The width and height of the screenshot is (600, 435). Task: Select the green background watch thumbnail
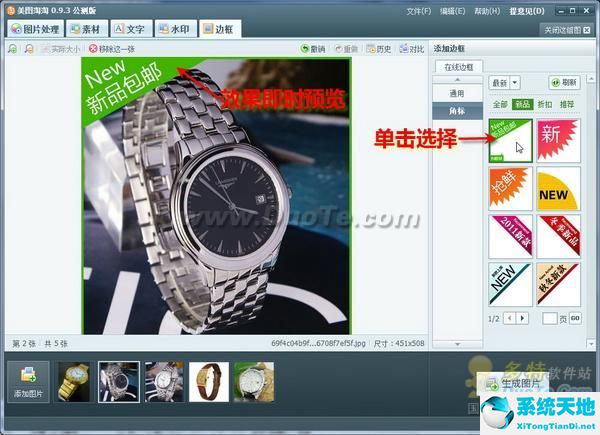pyautogui.click(x=254, y=382)
